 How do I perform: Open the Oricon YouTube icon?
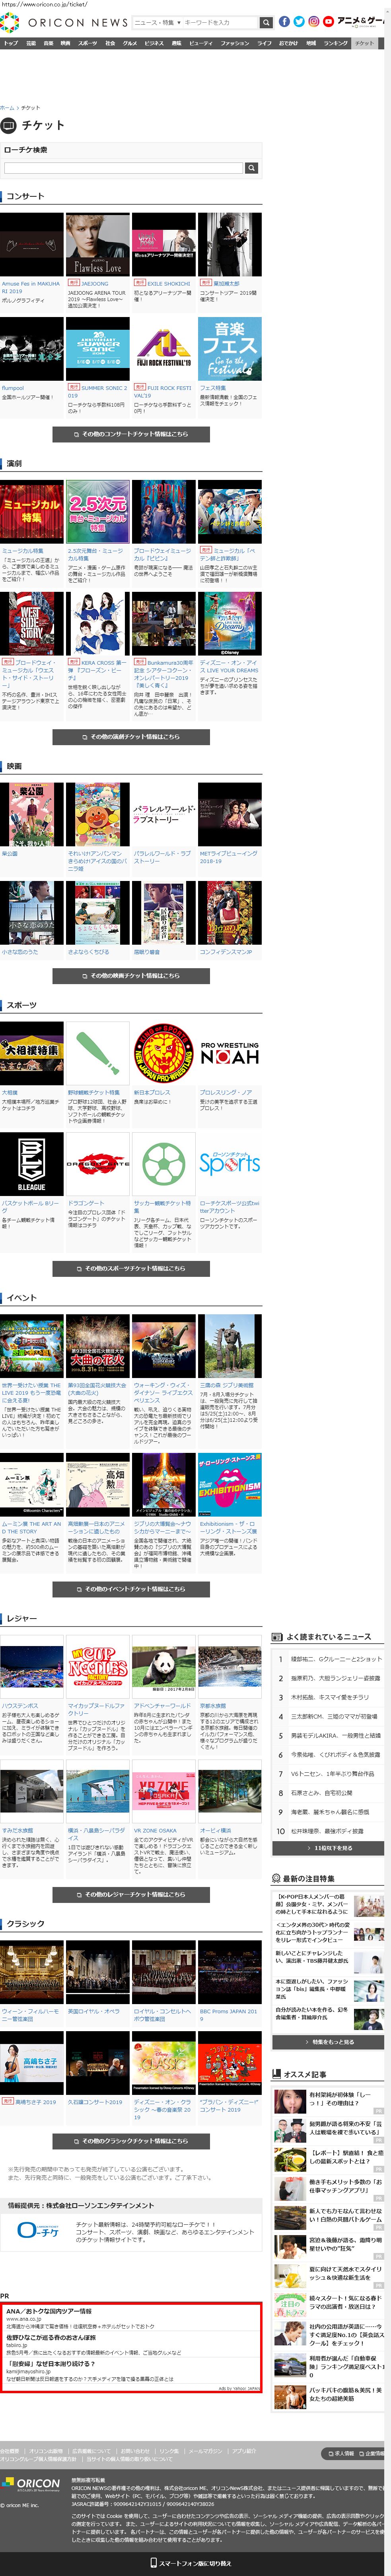click(328, 21)
